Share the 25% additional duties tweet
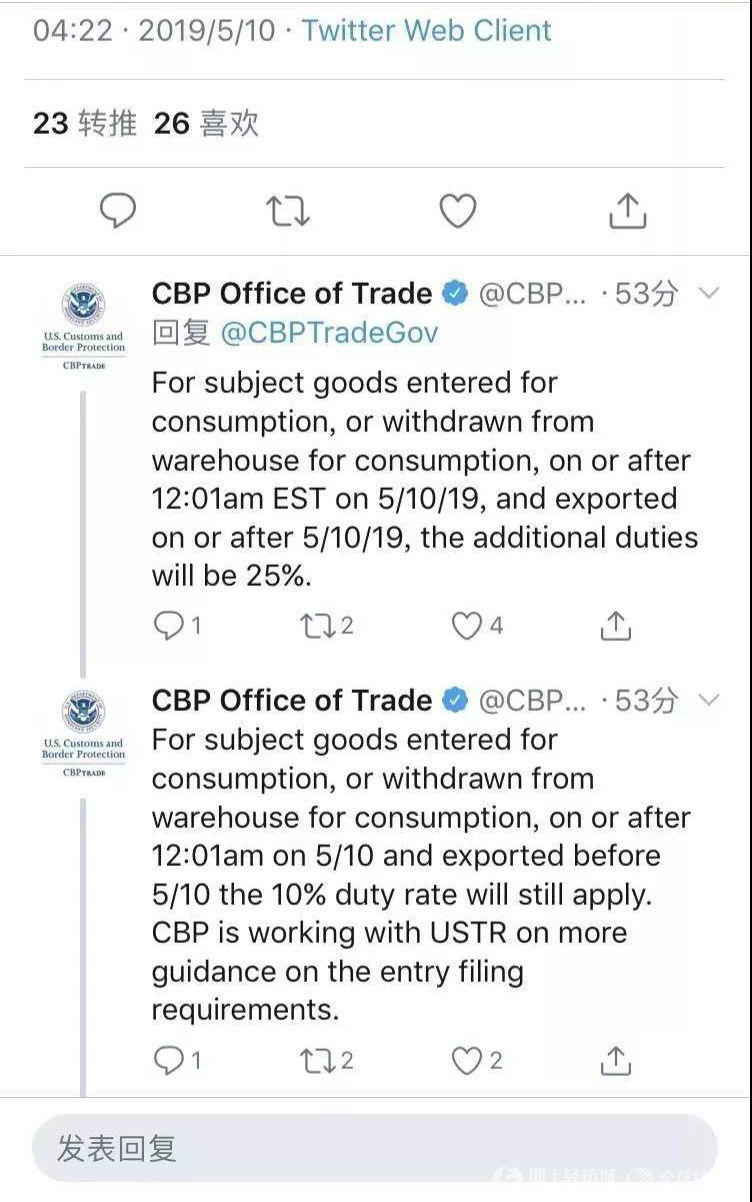The image size is (752, 1202). click(x=615, y=626)
